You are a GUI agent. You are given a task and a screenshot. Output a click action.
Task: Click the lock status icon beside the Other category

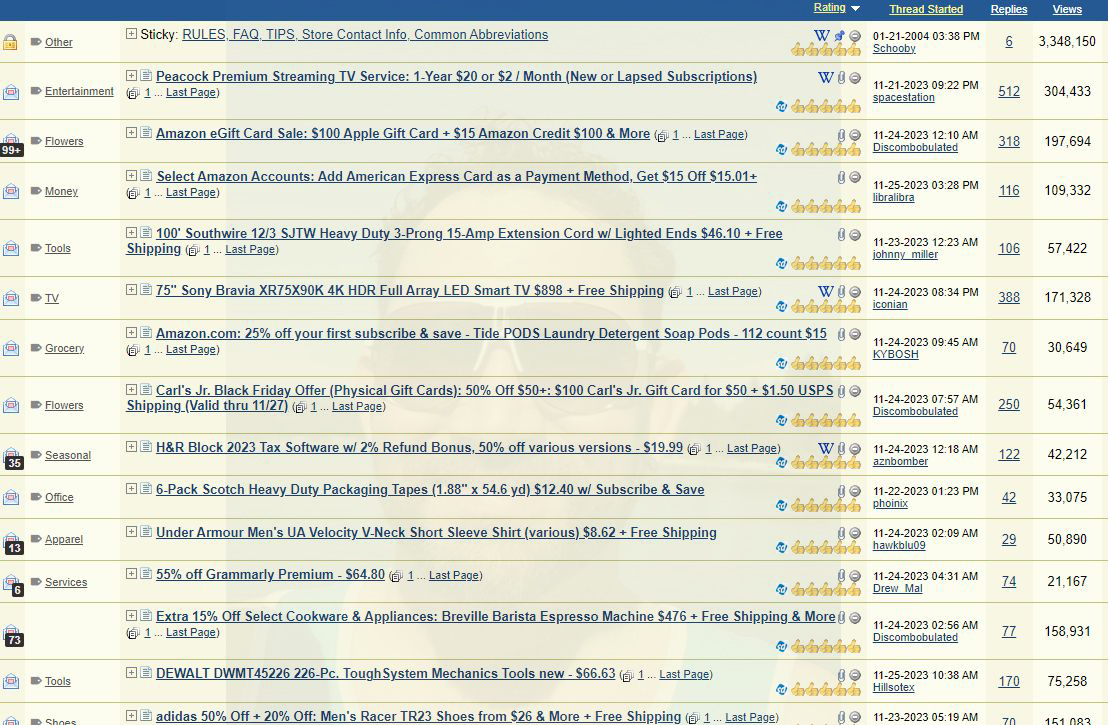(x=10, y=42)
